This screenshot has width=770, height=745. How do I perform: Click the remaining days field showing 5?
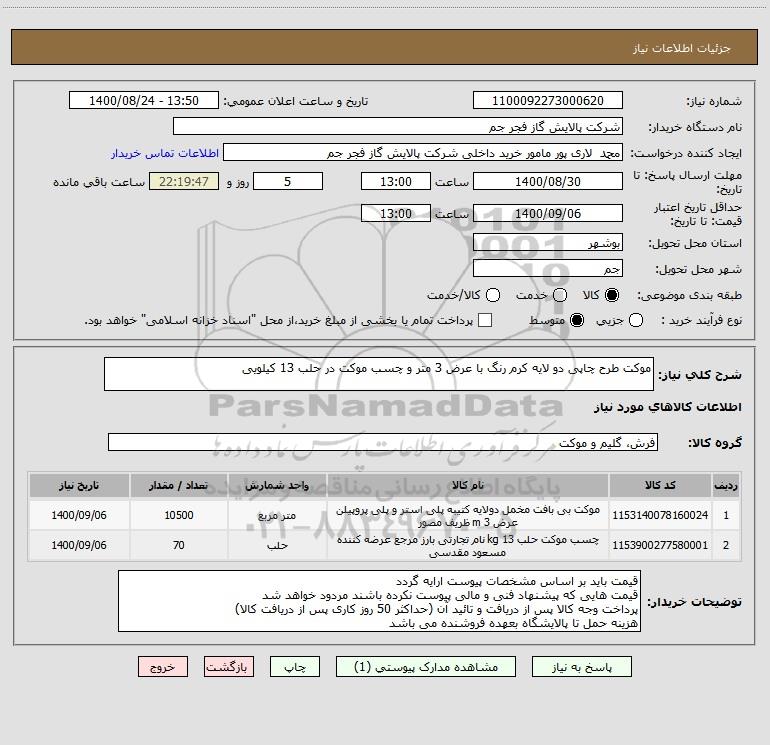[x=288, y=181]
